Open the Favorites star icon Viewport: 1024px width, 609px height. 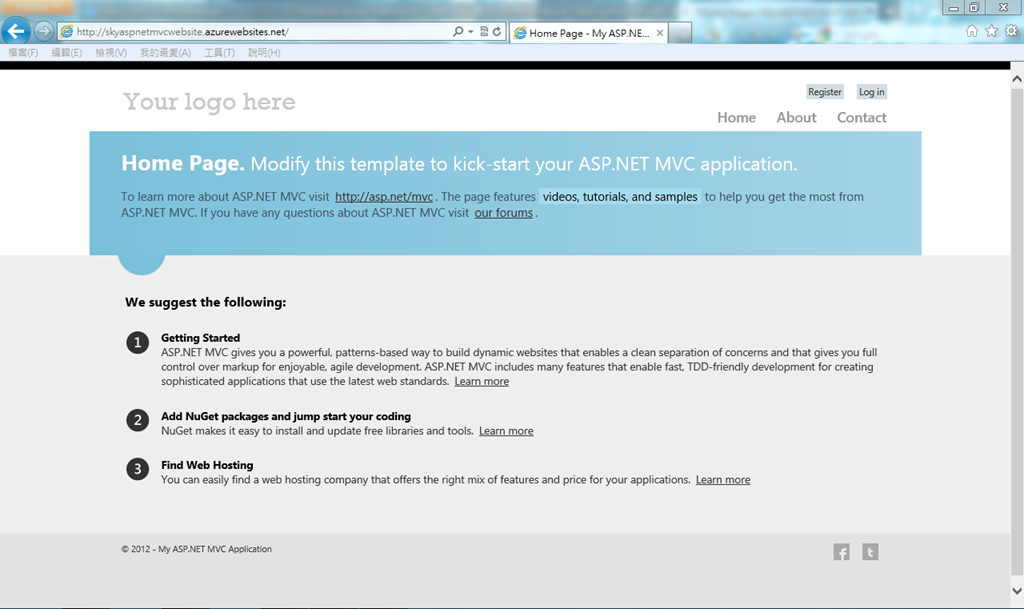point(991,31)
